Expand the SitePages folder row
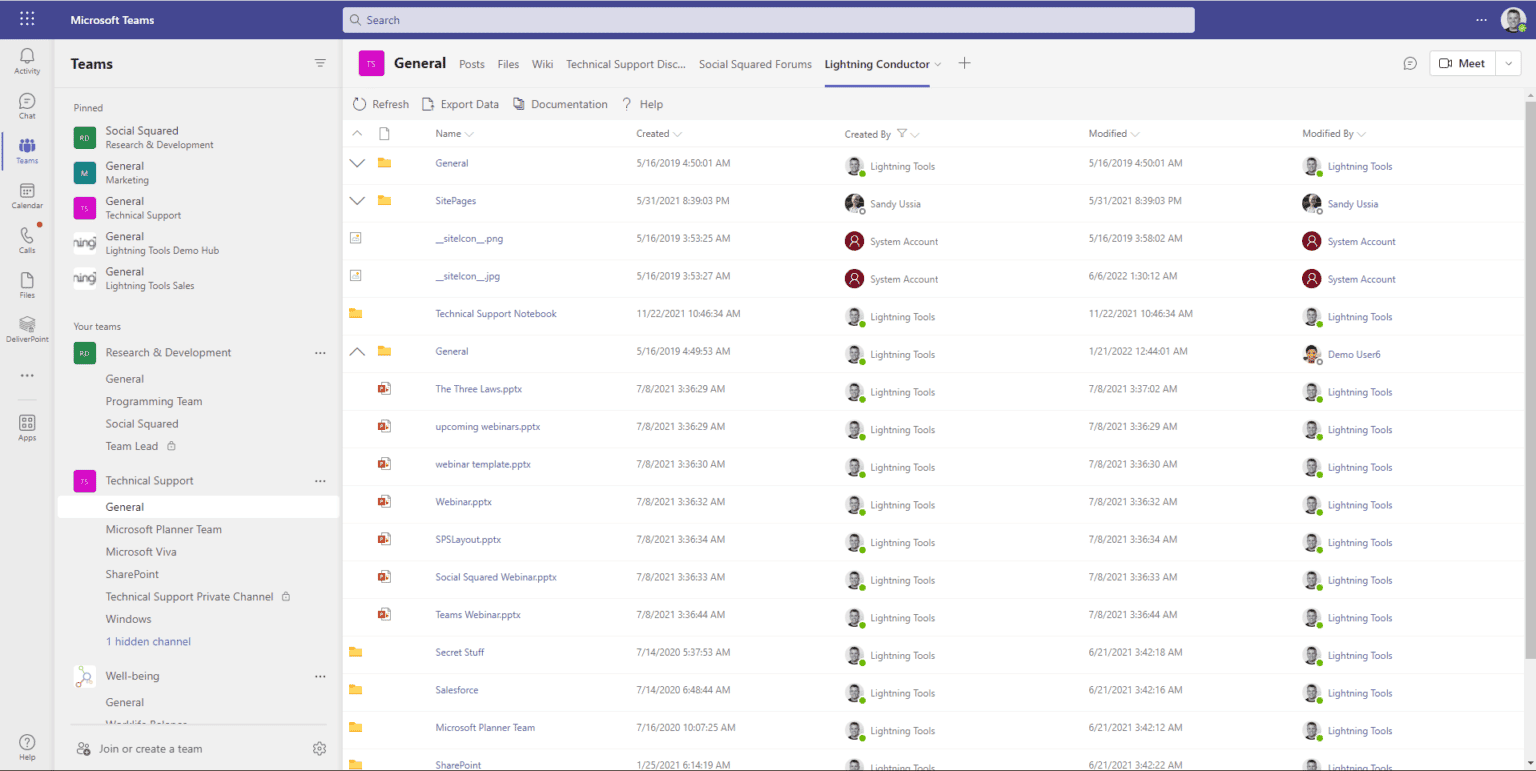 [357, 200]
